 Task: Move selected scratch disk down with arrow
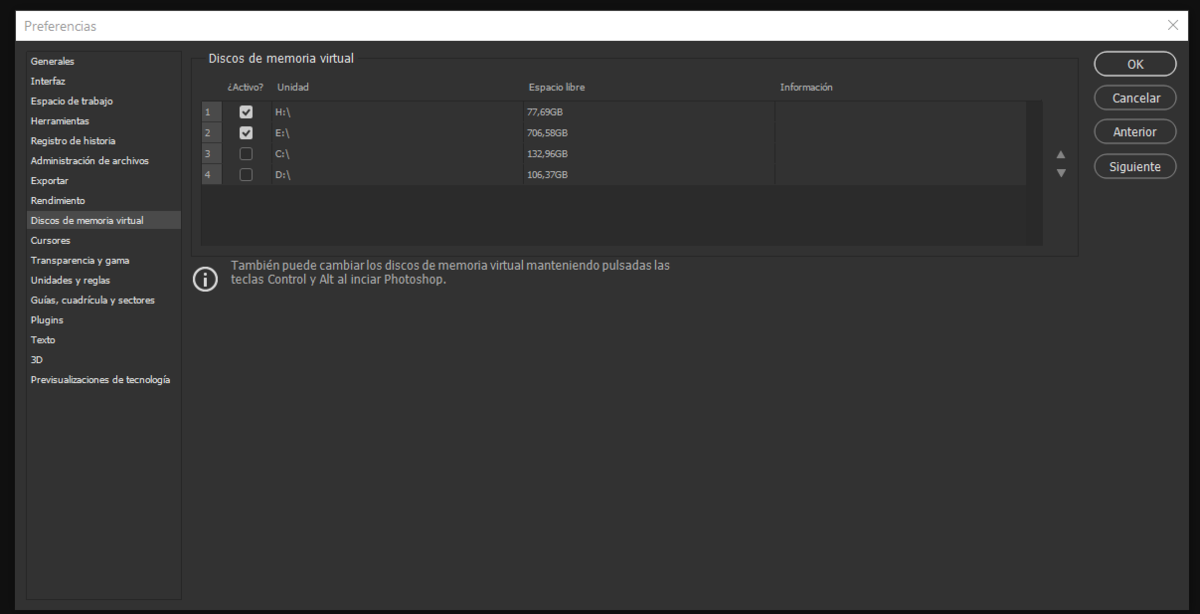1061,173
